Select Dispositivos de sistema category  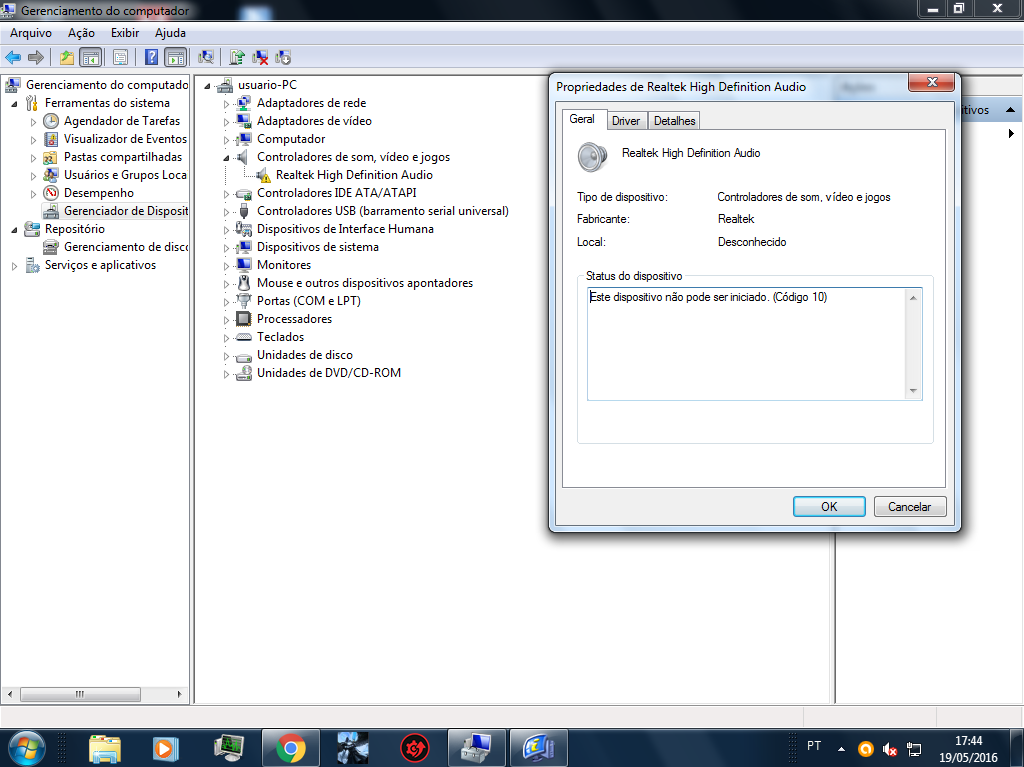[317, 247]
